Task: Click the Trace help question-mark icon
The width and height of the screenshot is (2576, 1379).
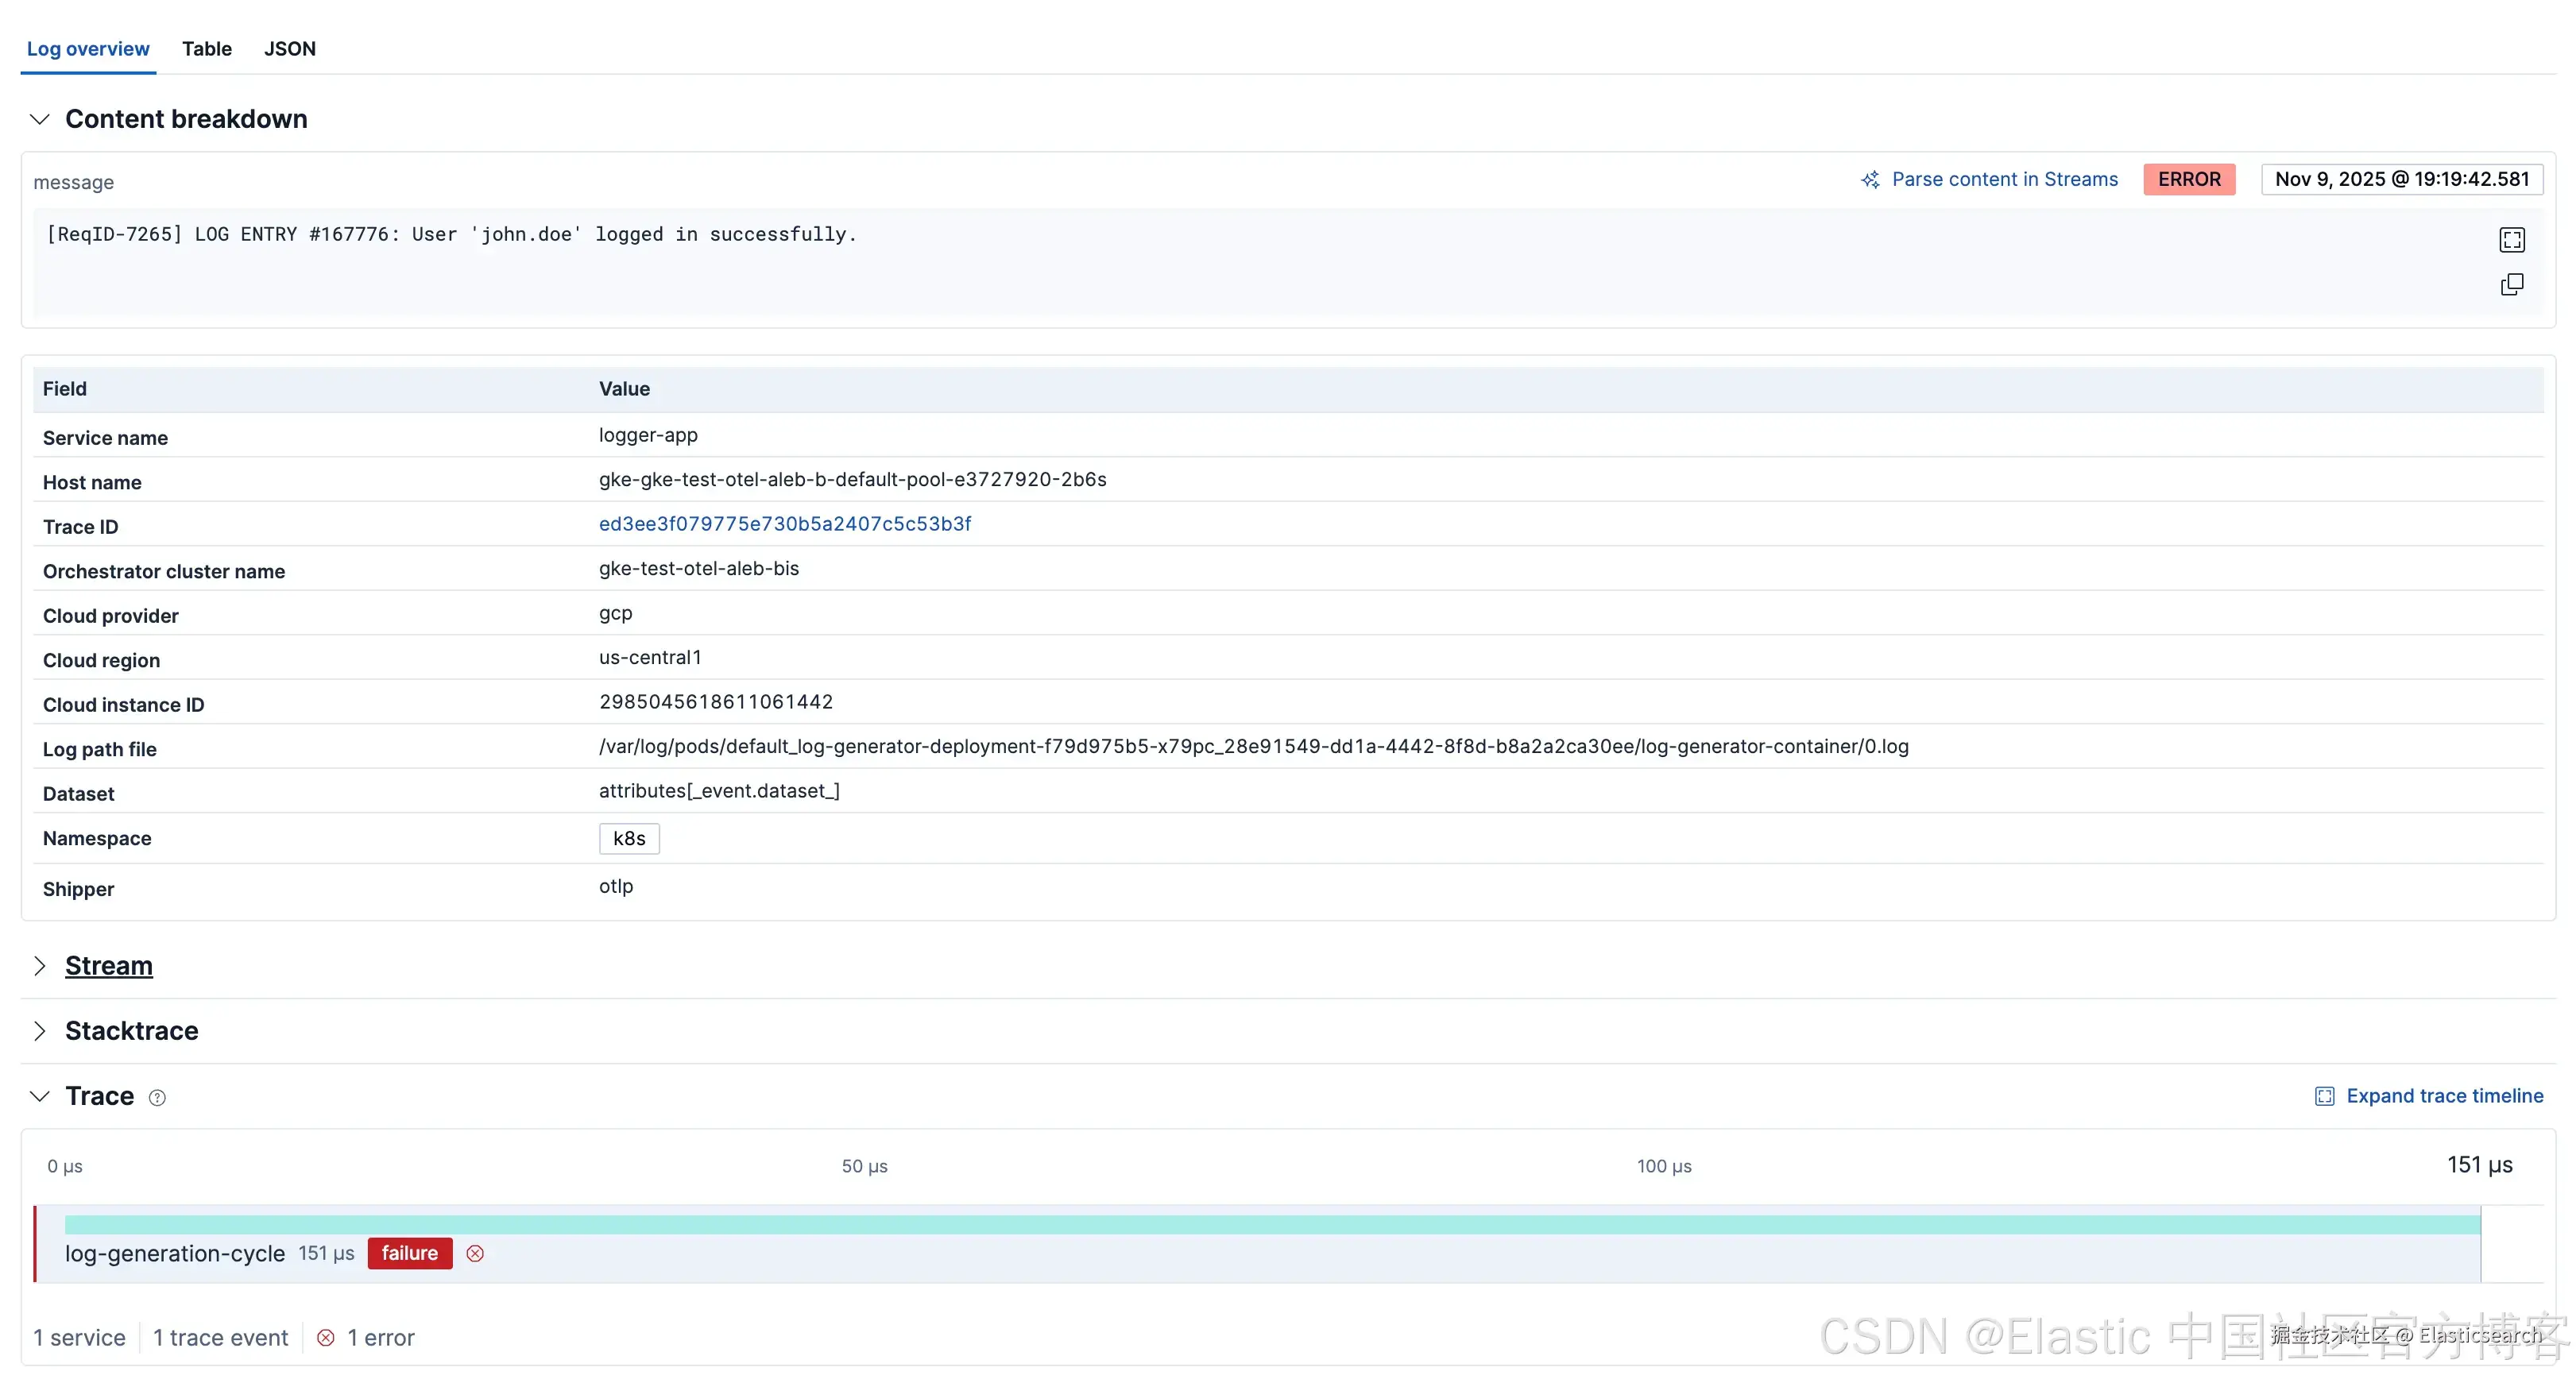Action: coord(157,1097)
